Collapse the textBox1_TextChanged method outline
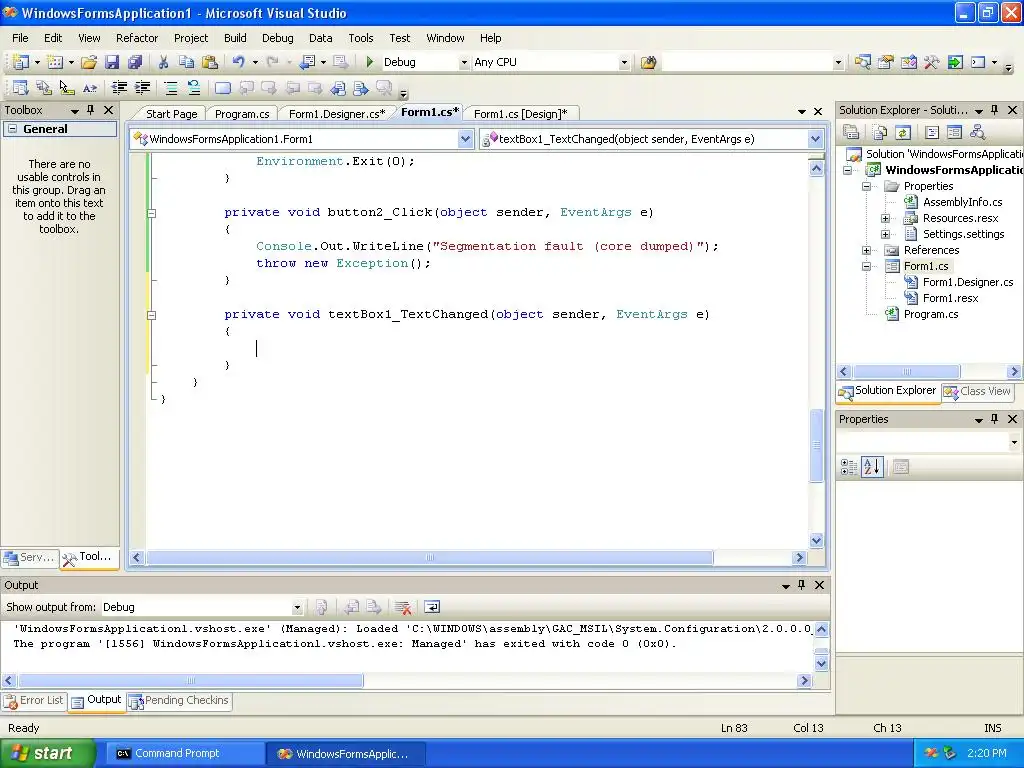Viewport: 1024px width, 768px height. pos(152,315)
